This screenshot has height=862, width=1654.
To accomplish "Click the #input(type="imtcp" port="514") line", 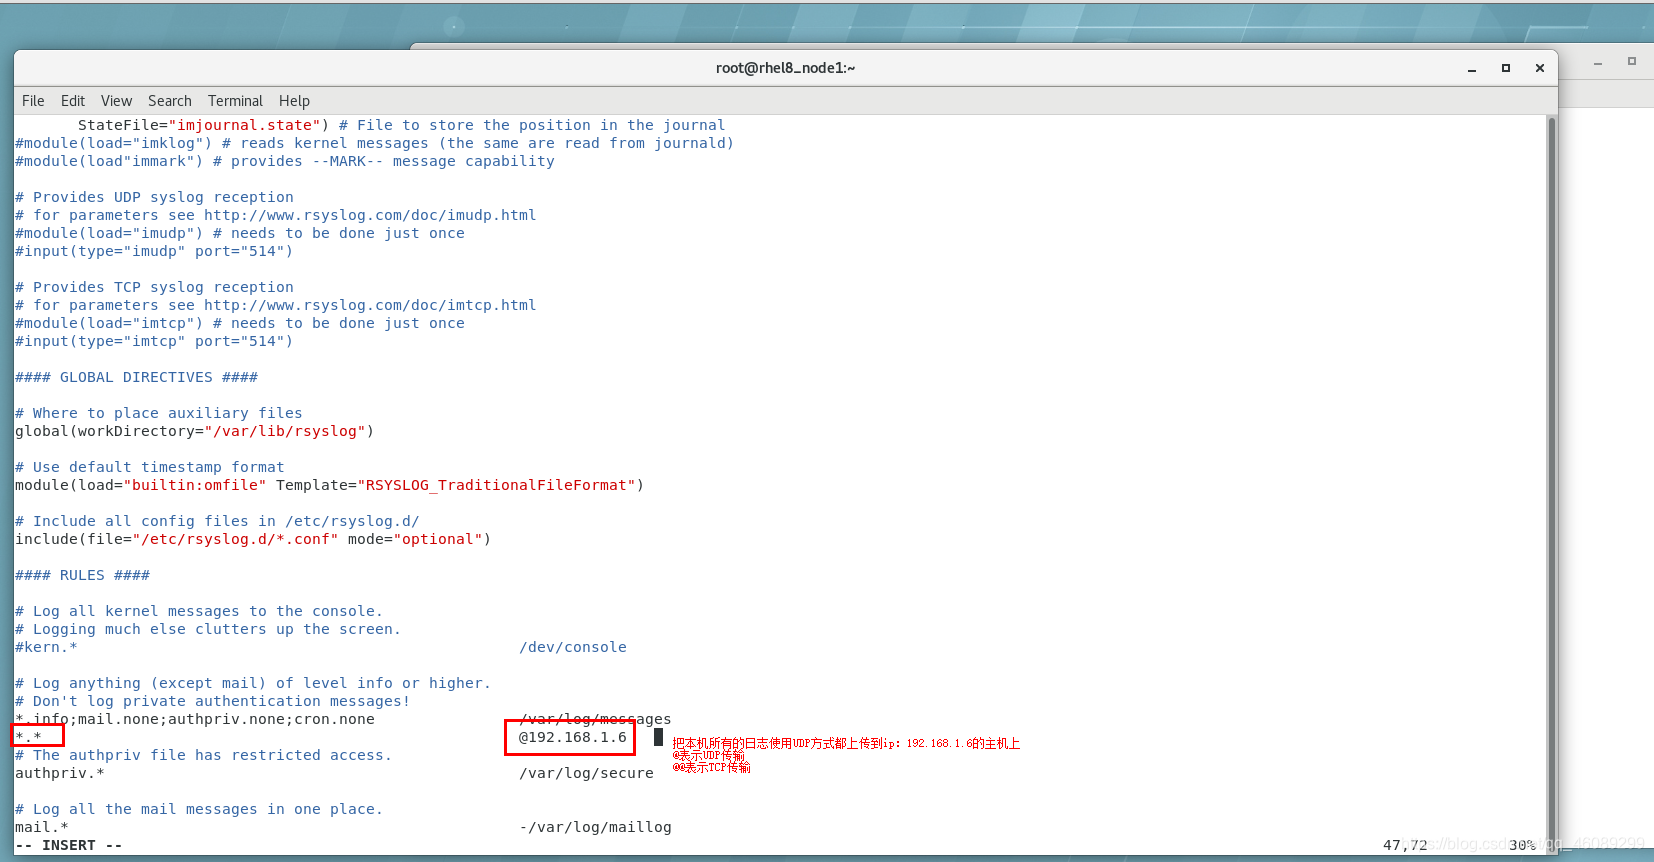I will tap(154, 341).
